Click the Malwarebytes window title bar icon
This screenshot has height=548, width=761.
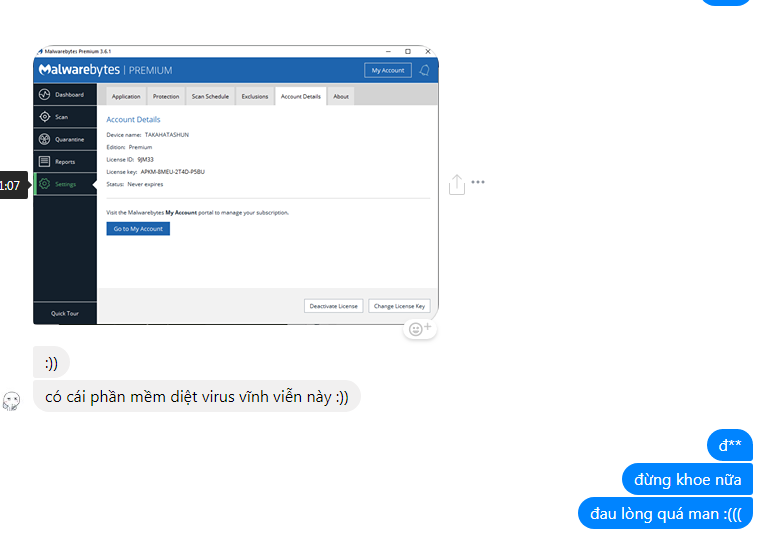(40, 51)
